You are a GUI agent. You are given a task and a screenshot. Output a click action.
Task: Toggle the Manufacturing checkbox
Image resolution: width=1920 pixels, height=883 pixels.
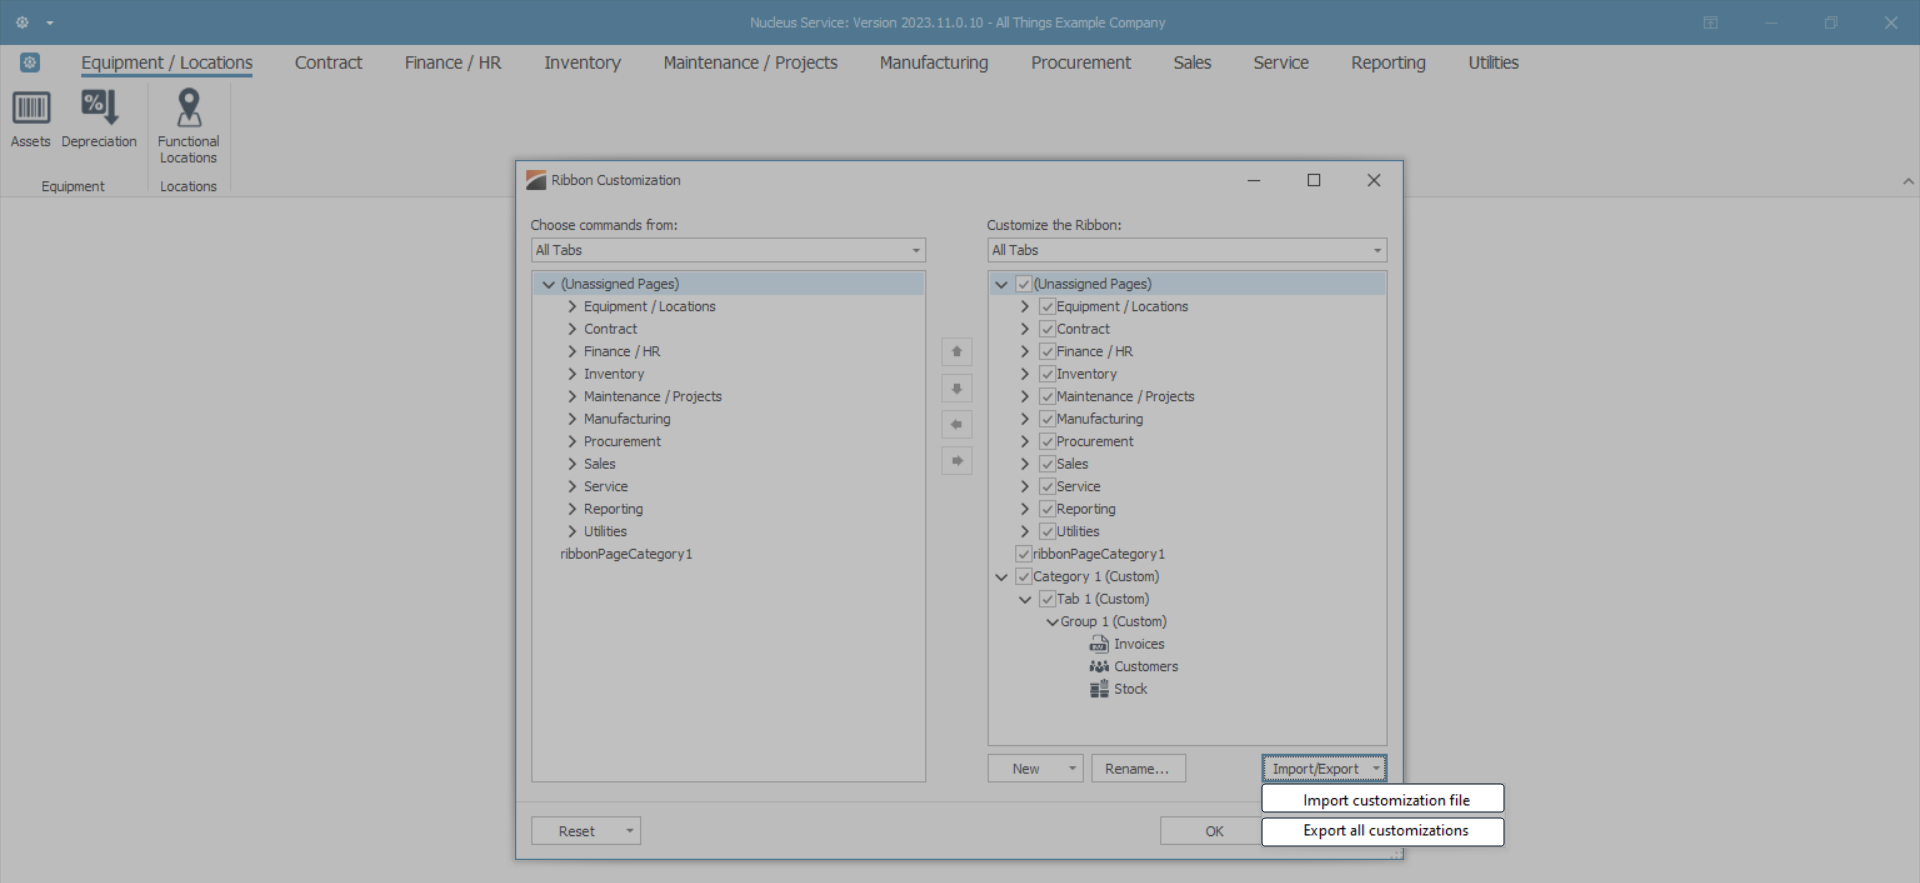click(x=1047, y=419)
